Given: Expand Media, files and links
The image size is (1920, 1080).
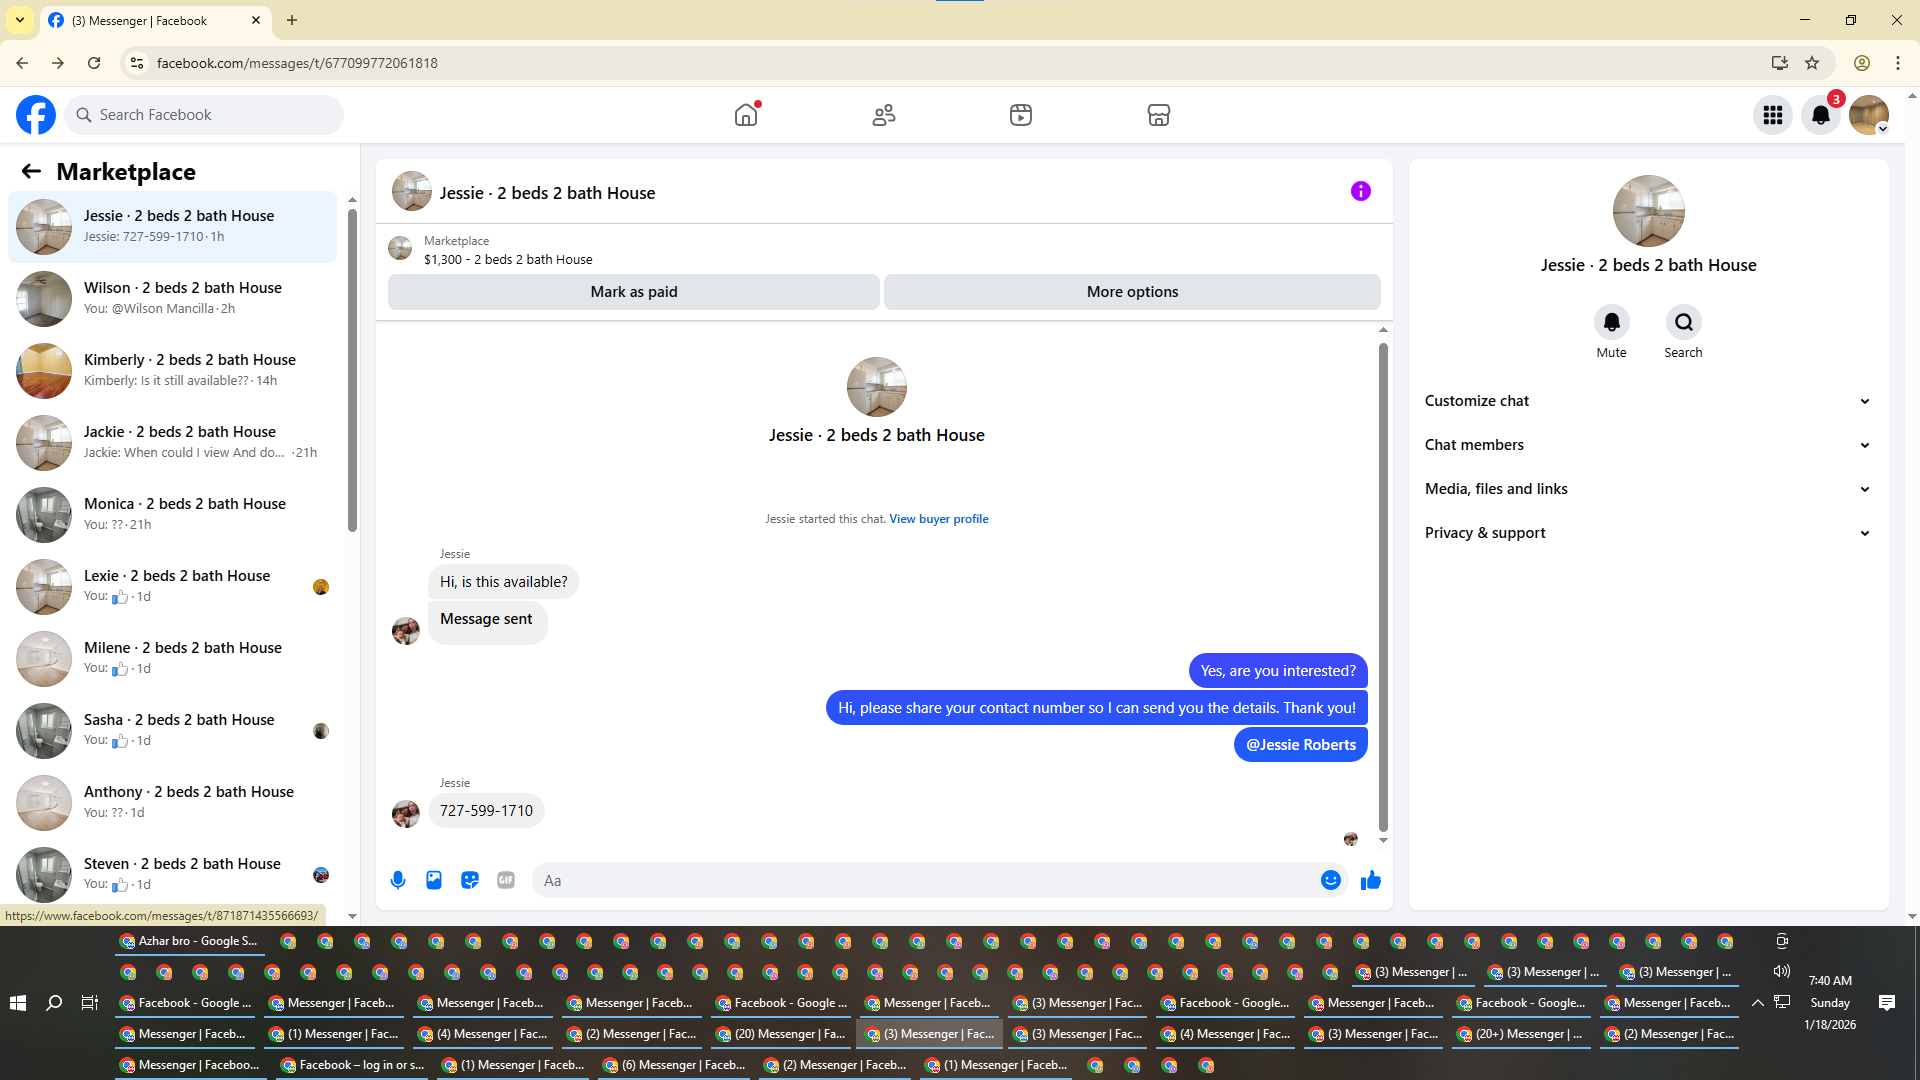Looking at the screenshot, I should pyautogui.click(x=1647, y=489).
